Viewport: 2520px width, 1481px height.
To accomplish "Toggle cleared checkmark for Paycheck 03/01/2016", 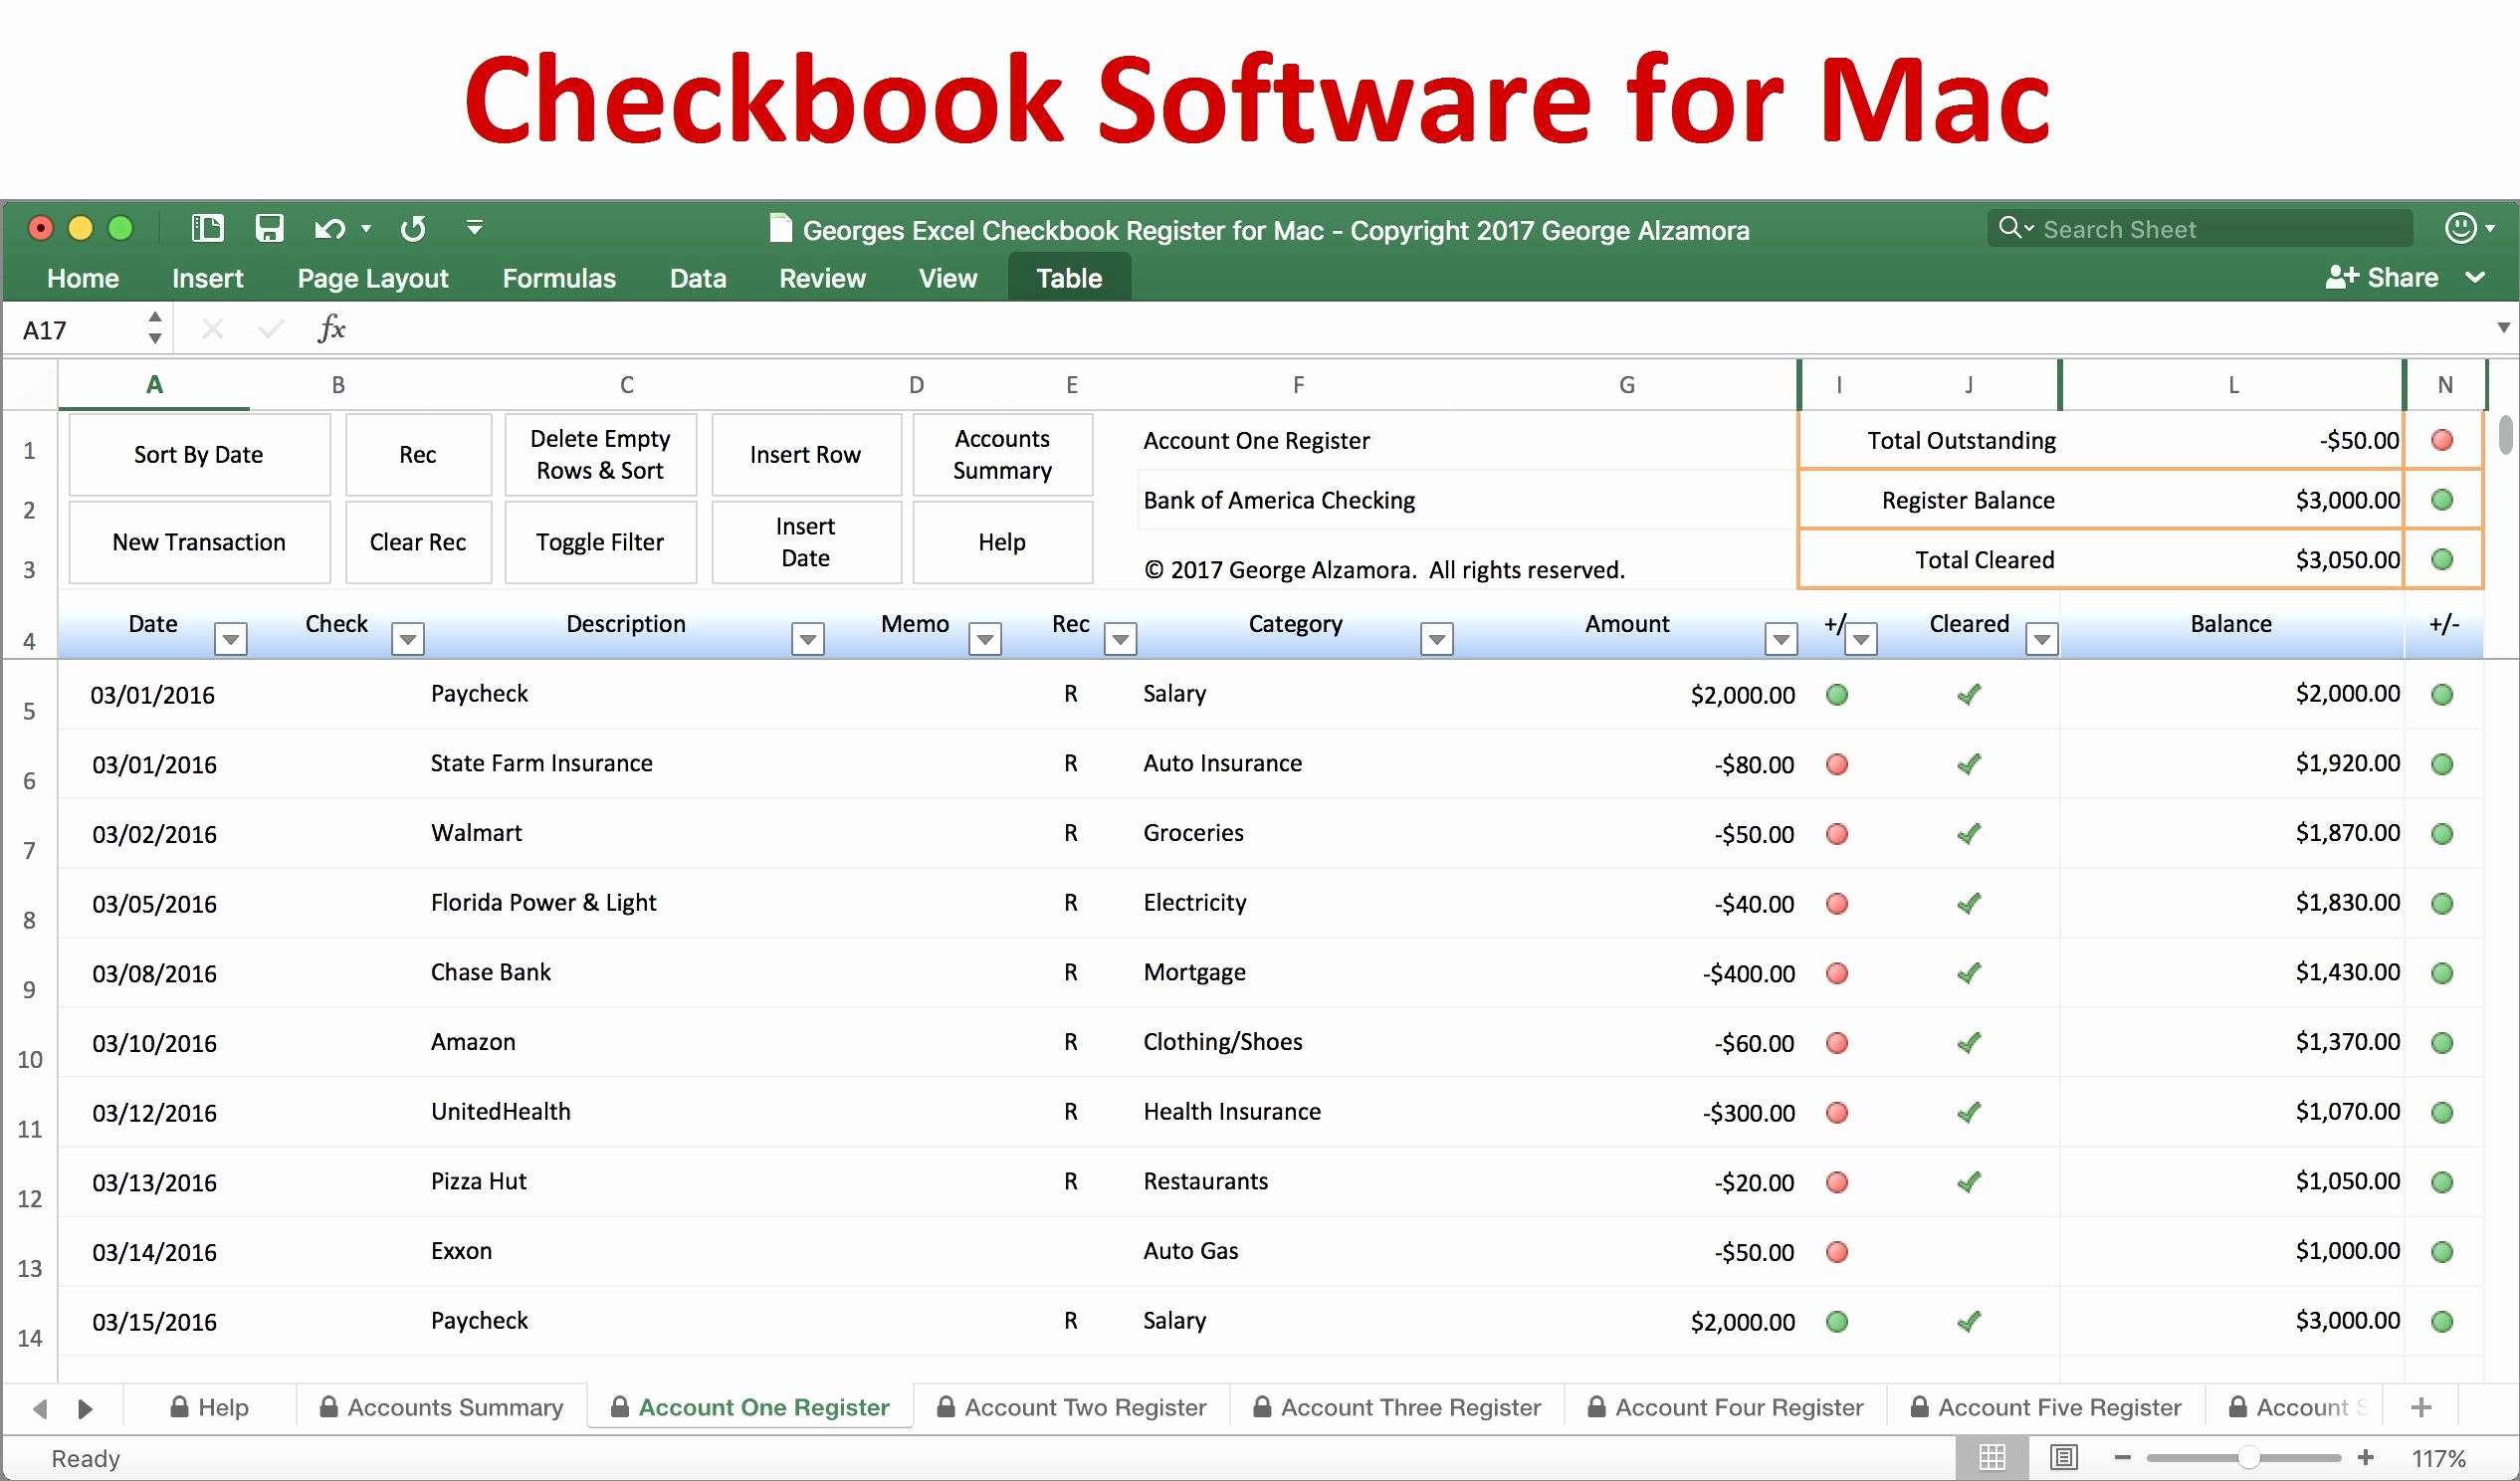I will tap(1968, 694).
